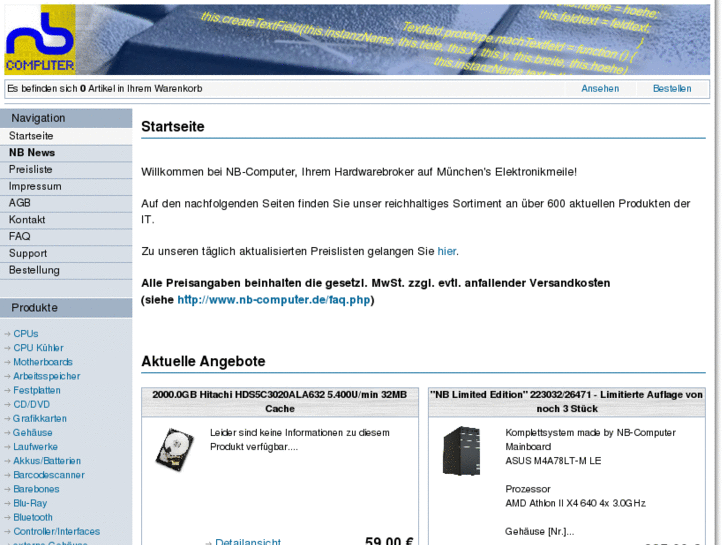Follow the 'hier' price list link
727x545 pixels.
point(446,251)
